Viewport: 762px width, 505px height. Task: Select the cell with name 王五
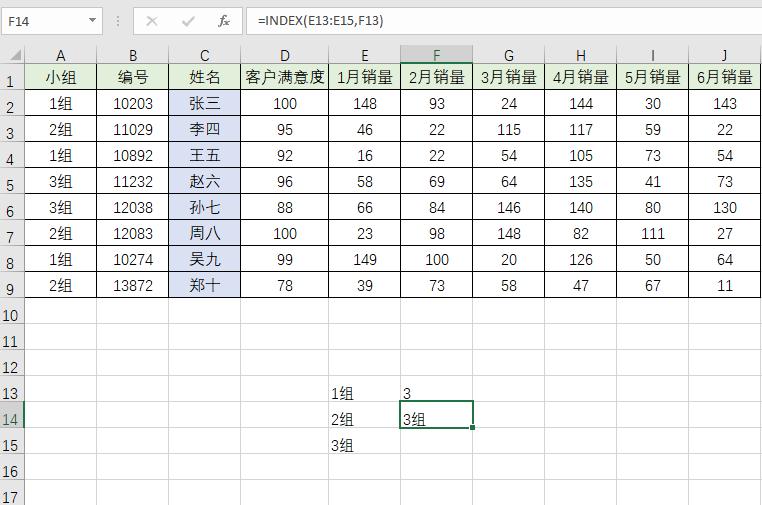[205, 155]
